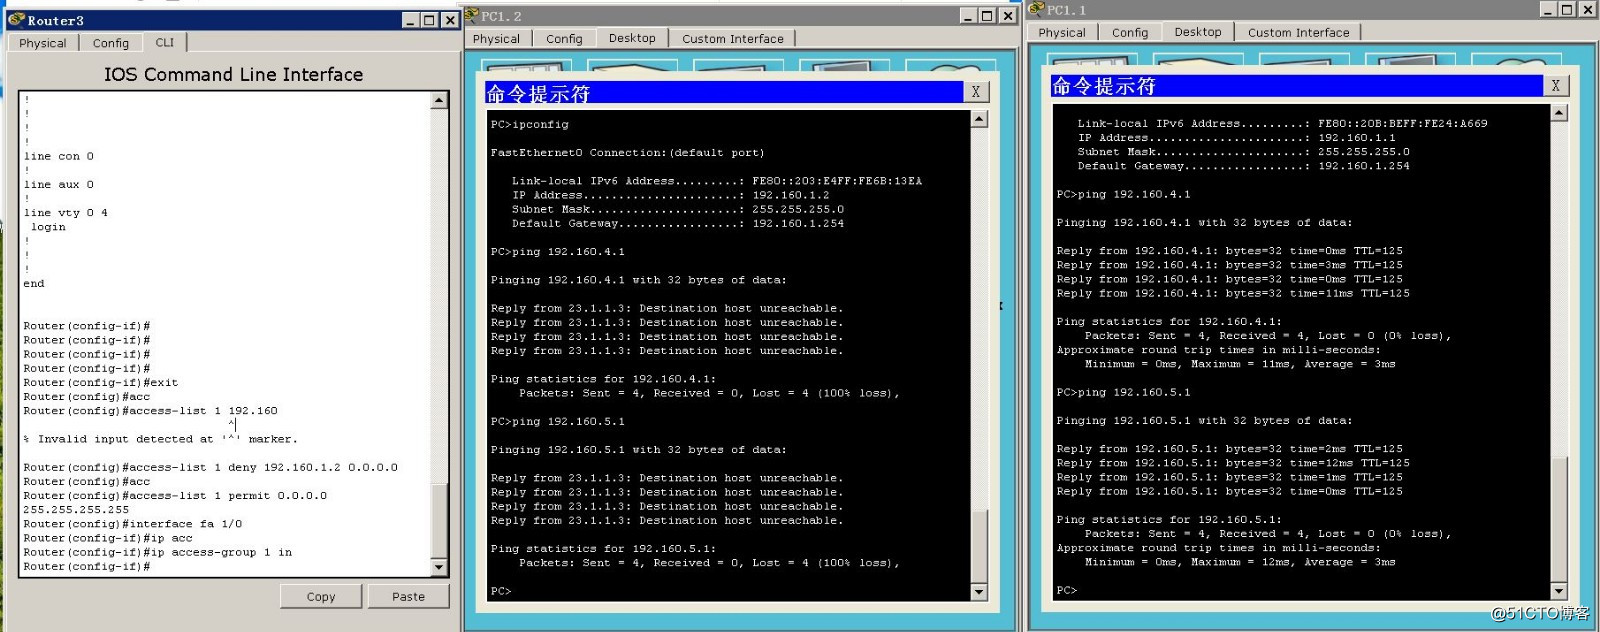This screenshot has width=1600, height=632.
Task: Click 'access-list 1 deny 192.160.1.2' line
Action: click(x=210, y=467)
